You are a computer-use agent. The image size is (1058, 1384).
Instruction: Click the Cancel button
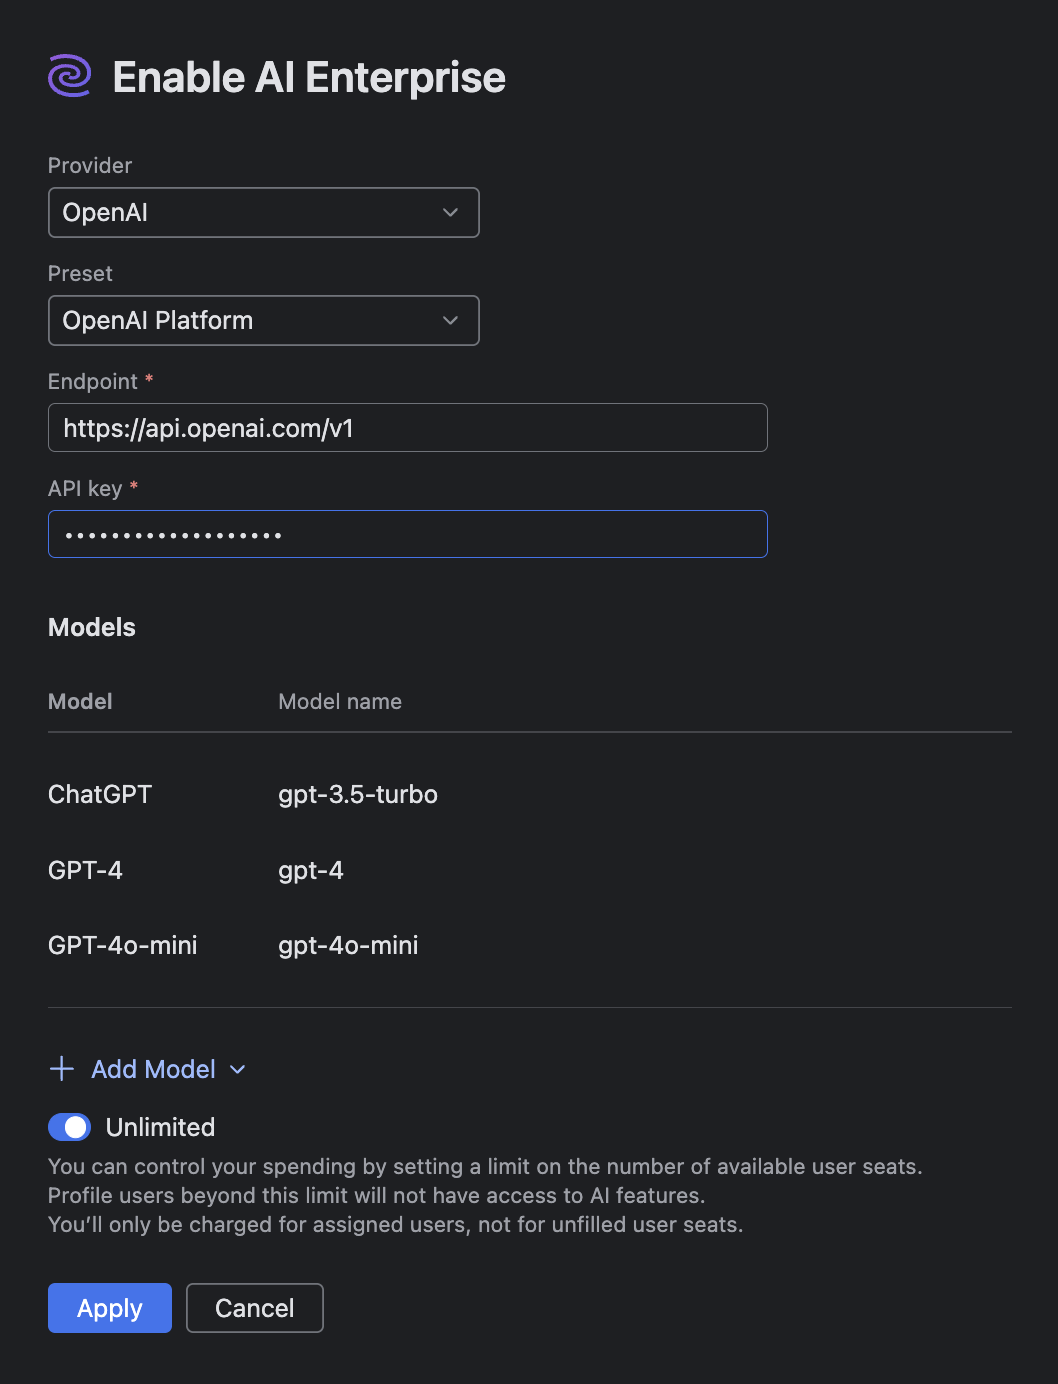pyautogui.click(x=254, y=1308)
